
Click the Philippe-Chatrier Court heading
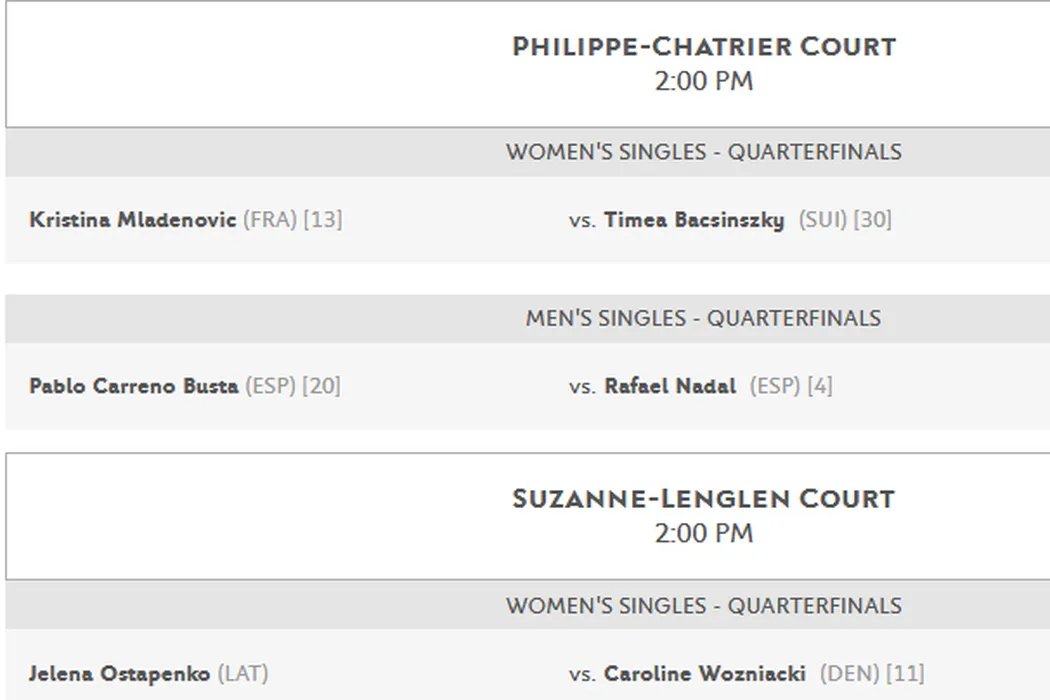(x=704, y=47)
